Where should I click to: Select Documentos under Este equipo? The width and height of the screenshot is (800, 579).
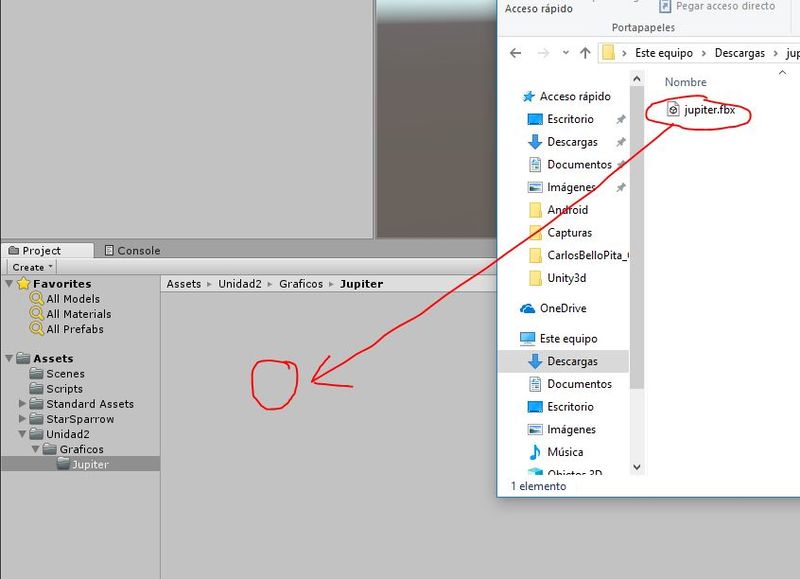click(x=579, y=384)
